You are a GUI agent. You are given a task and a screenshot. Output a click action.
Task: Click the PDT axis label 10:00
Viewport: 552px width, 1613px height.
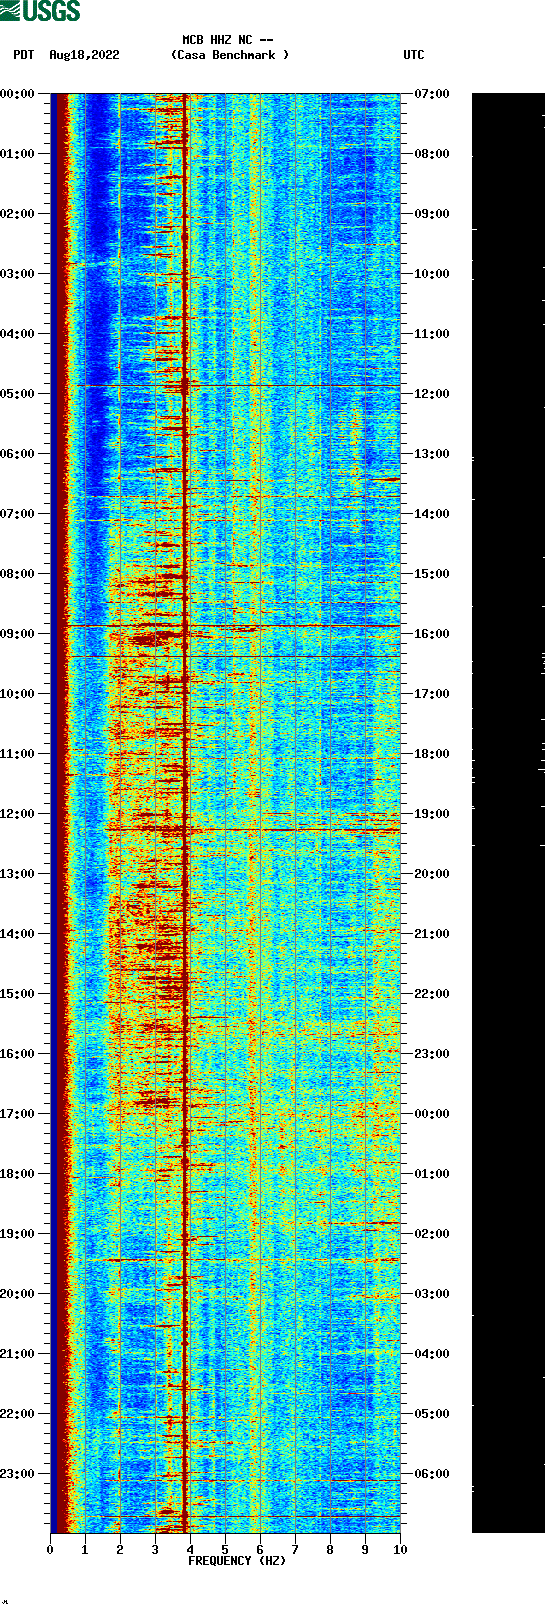[18, 694]
